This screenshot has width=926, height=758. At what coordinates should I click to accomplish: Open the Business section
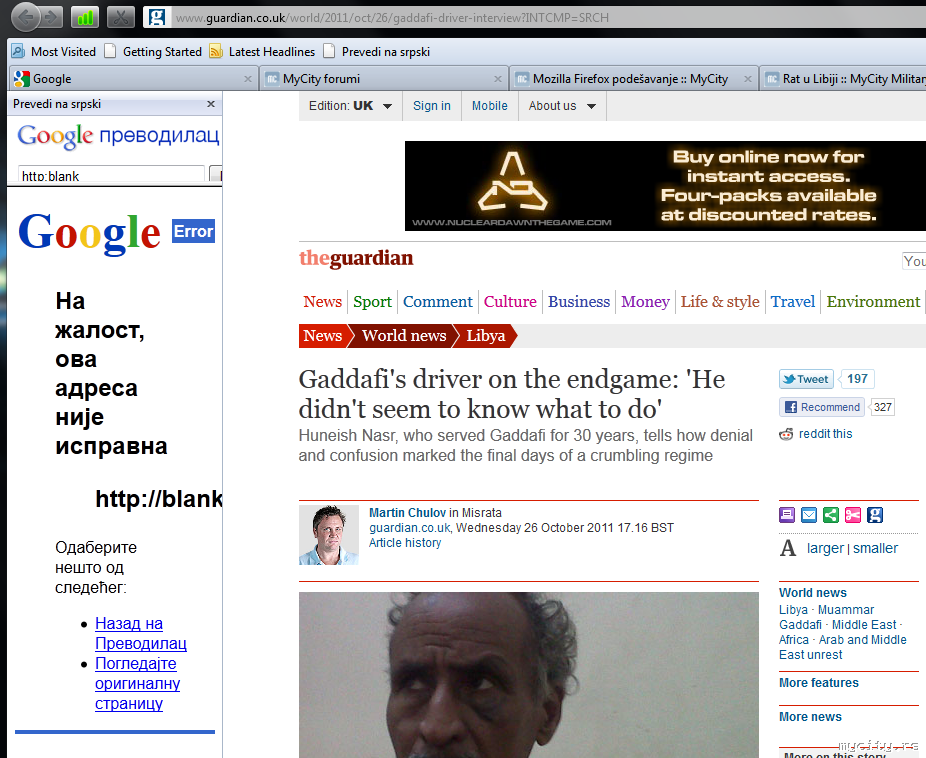(579, 302)
